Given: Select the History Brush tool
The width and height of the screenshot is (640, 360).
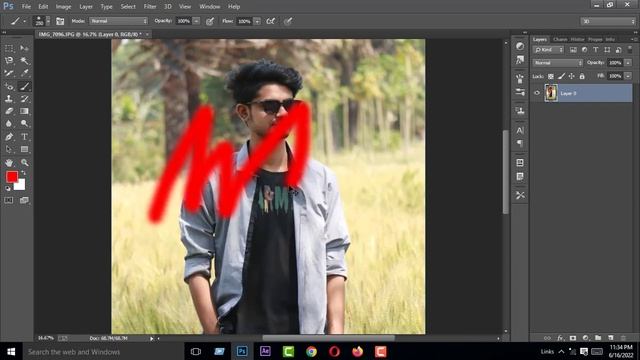Looking at the screenshot, I should pos(24,99).
